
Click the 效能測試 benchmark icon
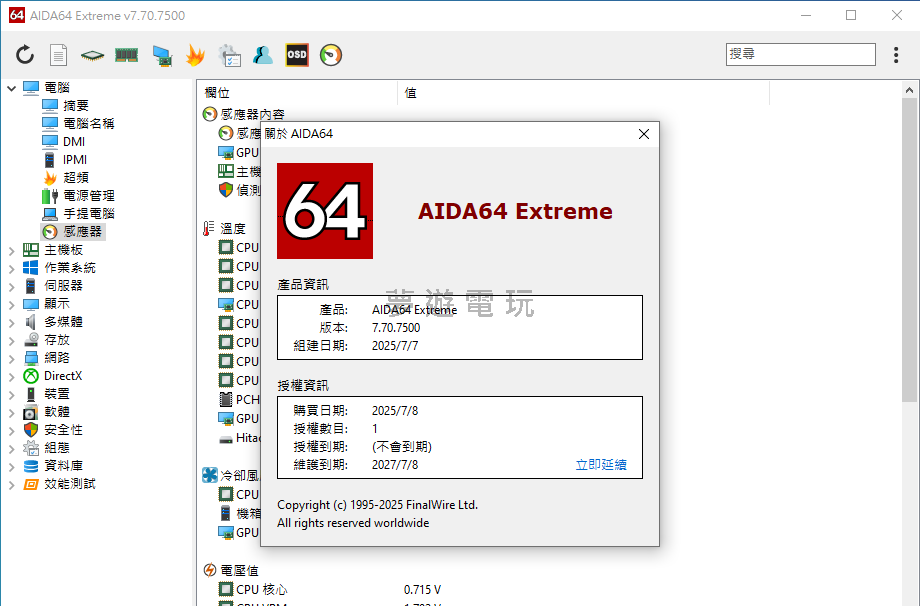31,484
